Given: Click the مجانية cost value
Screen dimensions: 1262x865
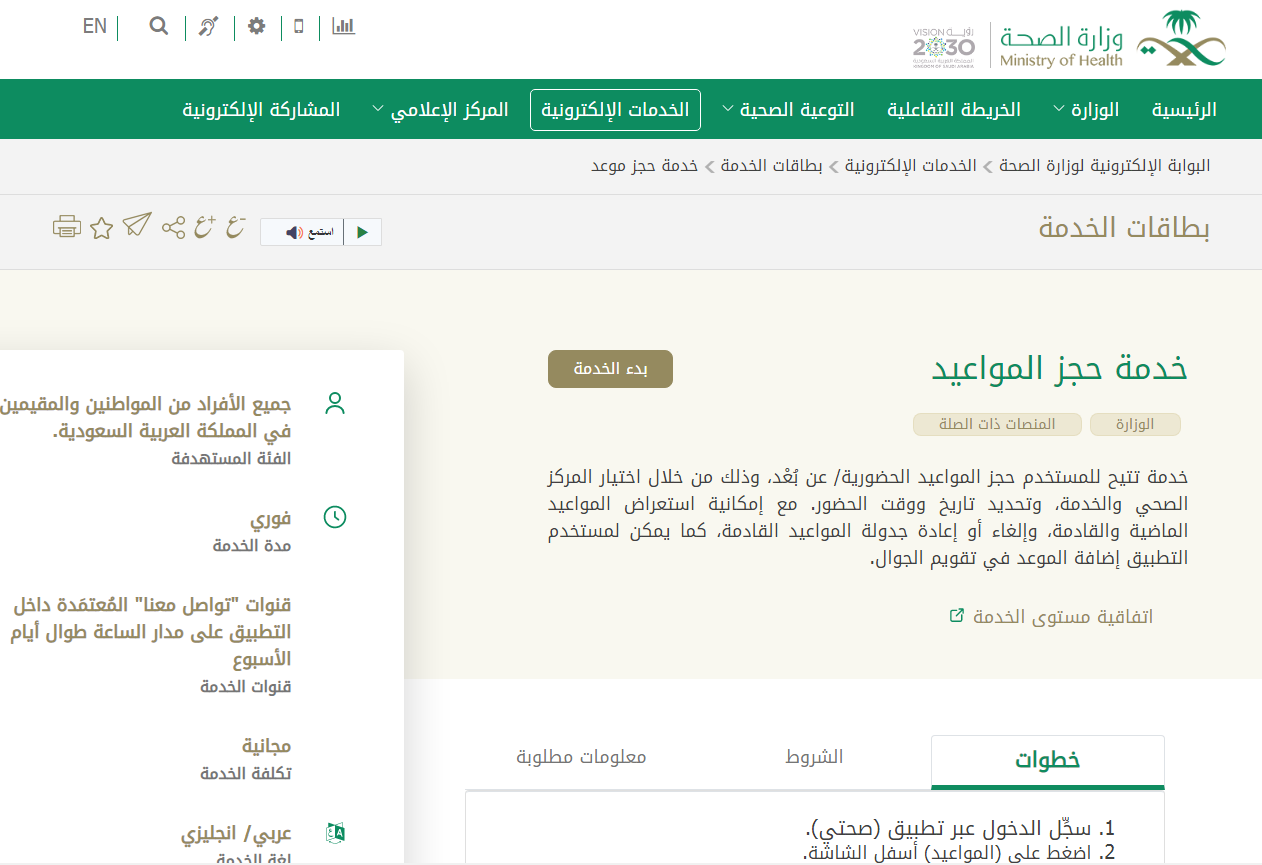Looking at the screenshot, I should pos(267,746).
